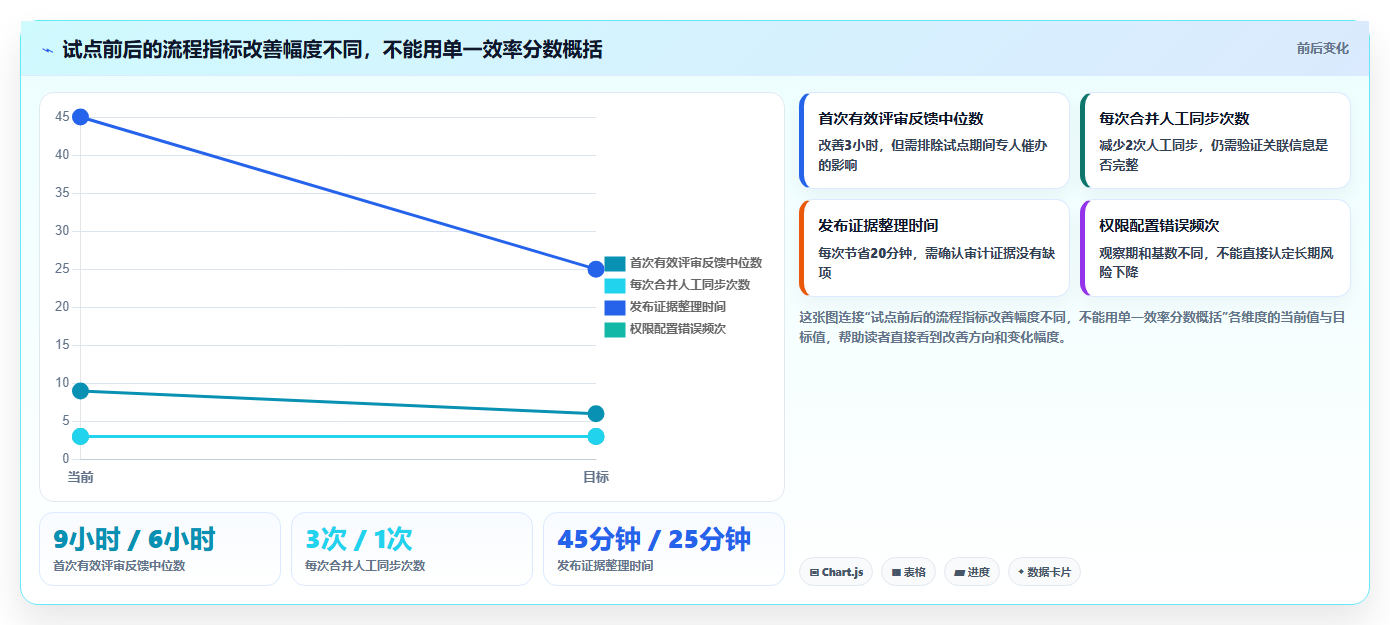Click the 45分钟 / 25分钟 stat card
This screenshot has height=625, width=1390.
coord(664,549)
